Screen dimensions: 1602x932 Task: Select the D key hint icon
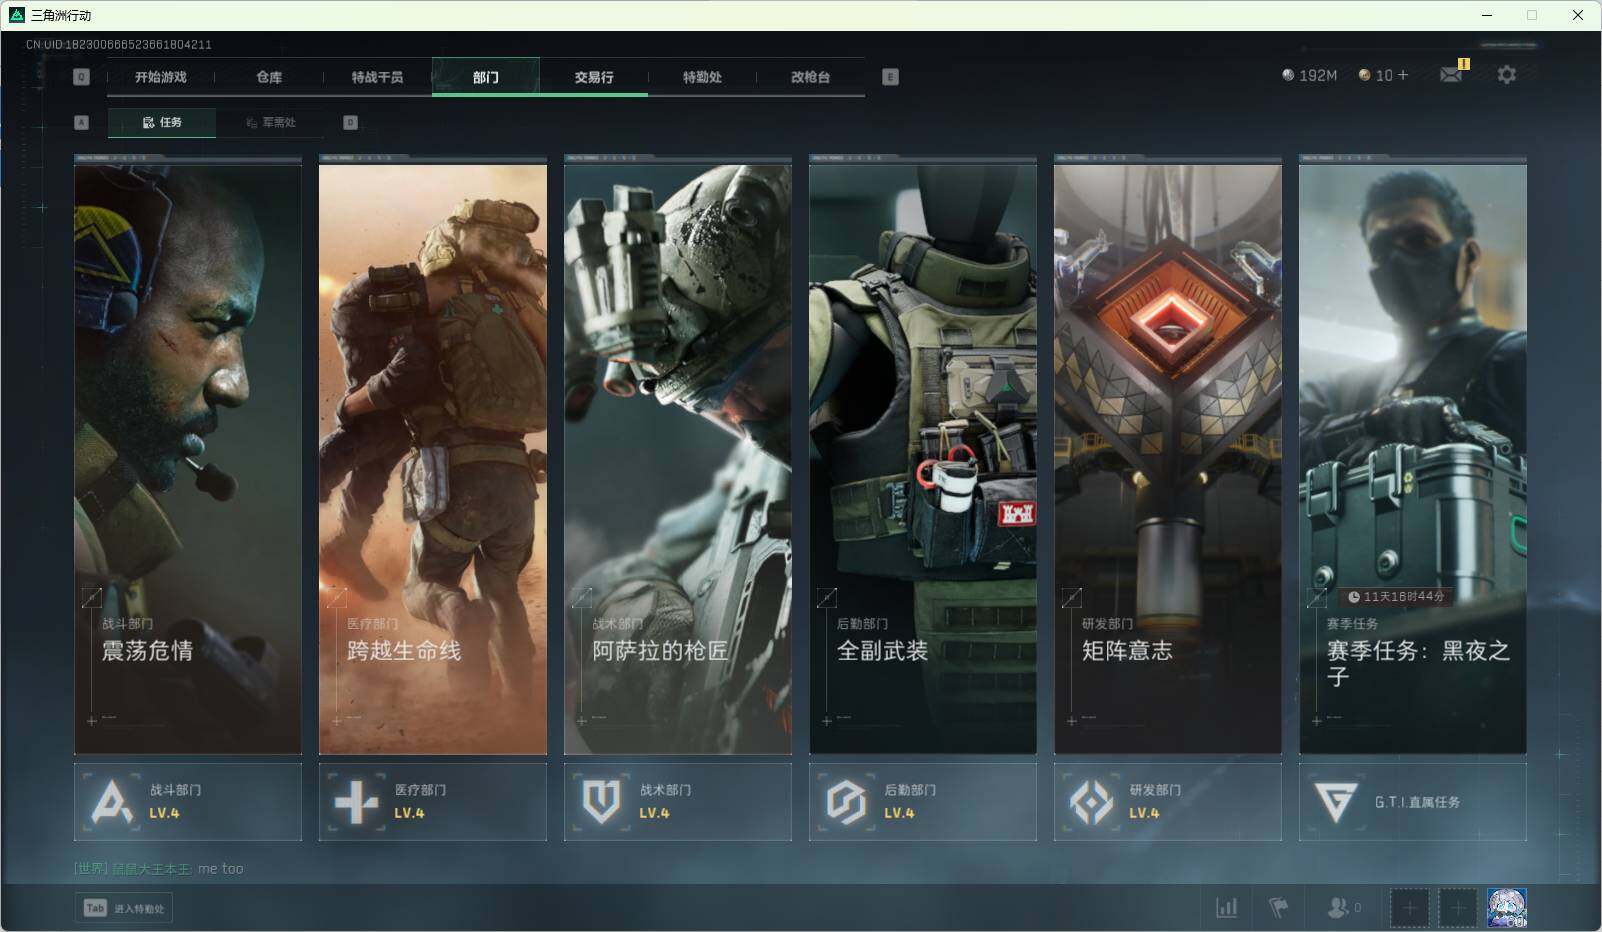350,122
